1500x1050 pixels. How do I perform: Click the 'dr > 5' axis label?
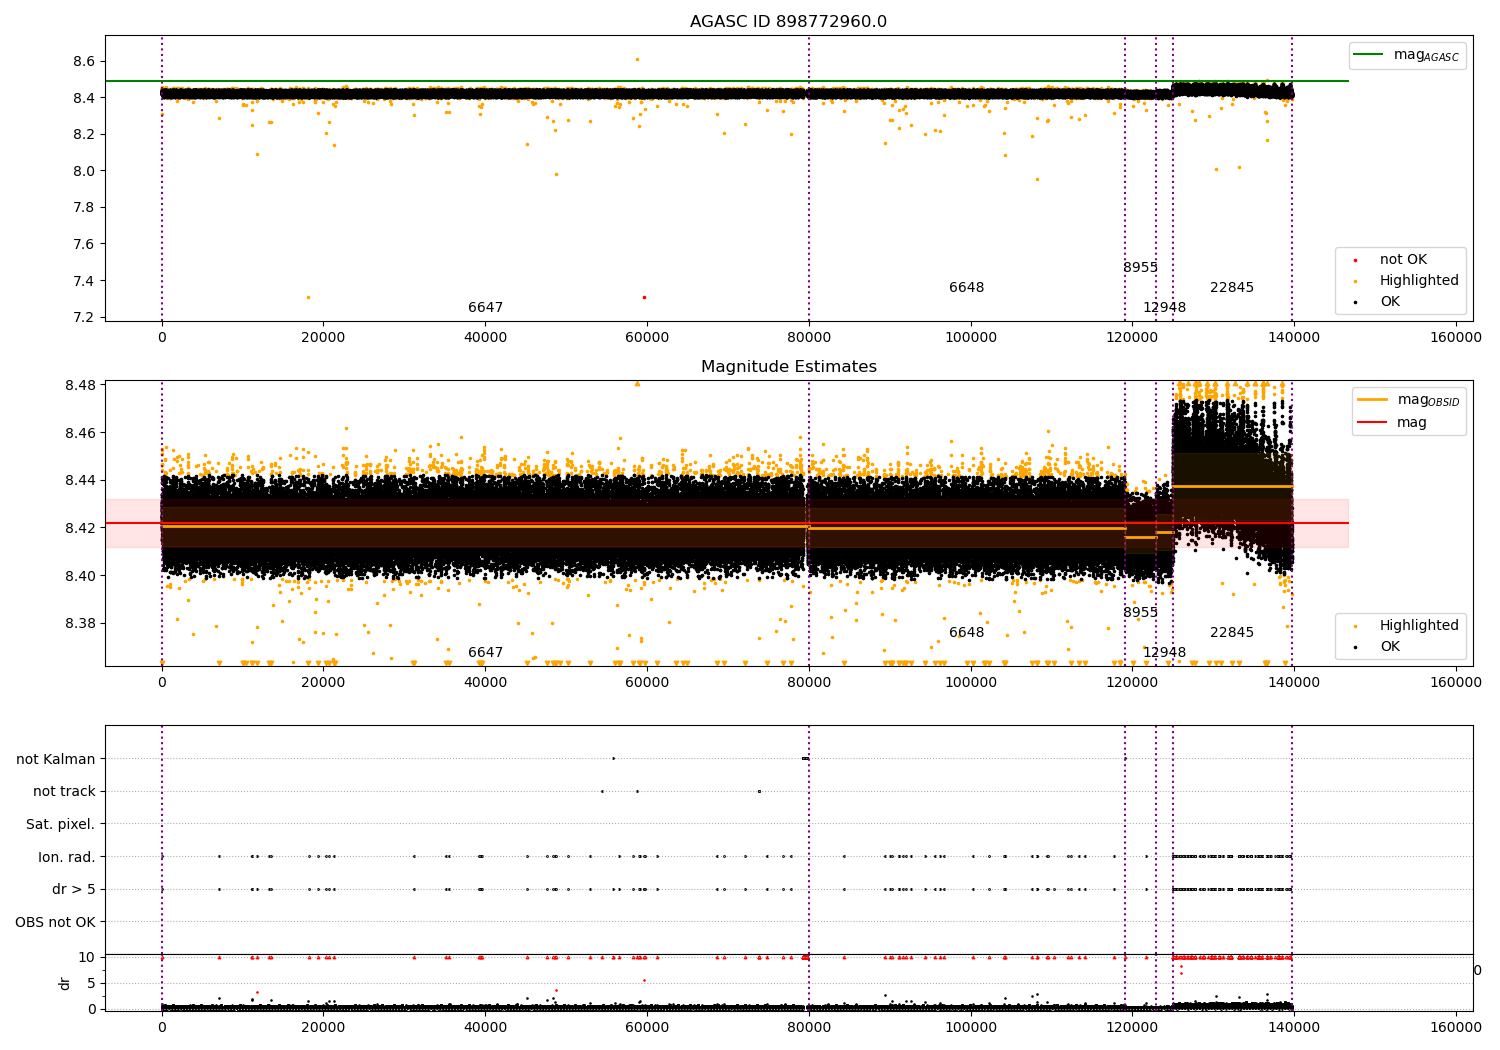point(74,889)
